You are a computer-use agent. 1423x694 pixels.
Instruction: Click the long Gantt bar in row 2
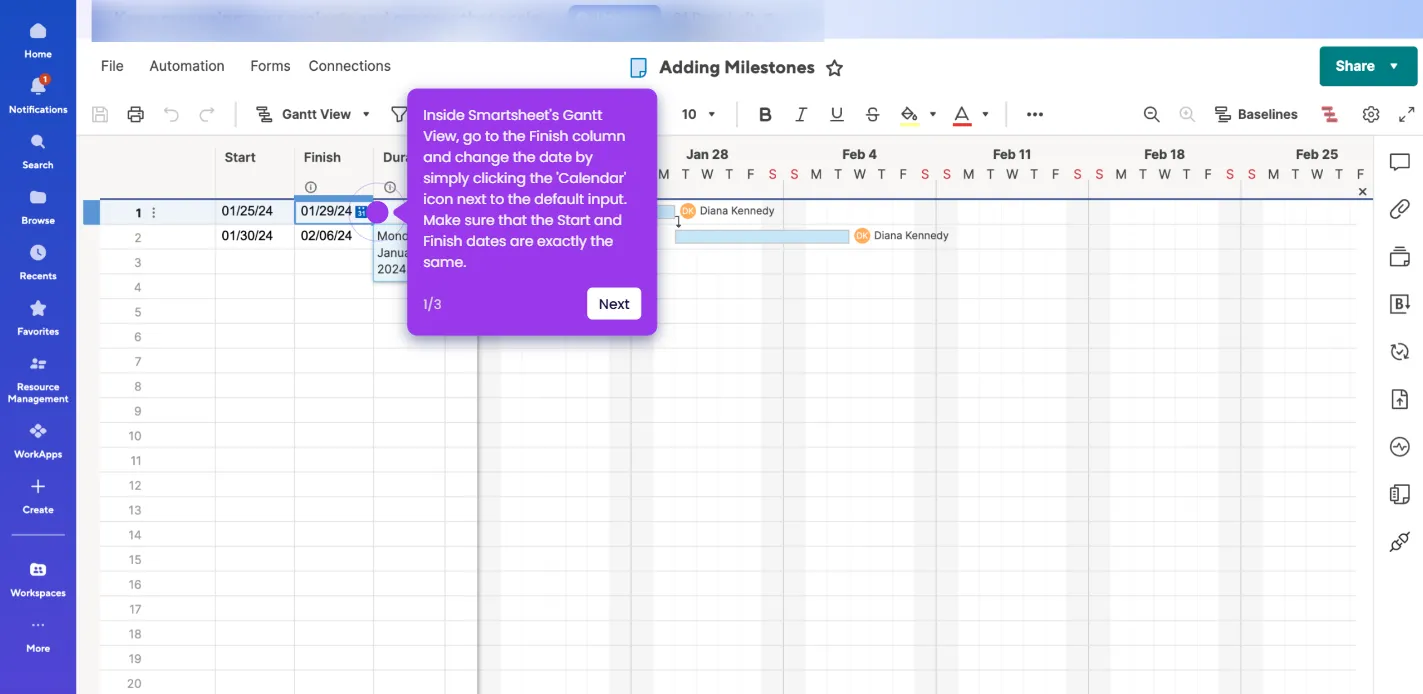762,236
